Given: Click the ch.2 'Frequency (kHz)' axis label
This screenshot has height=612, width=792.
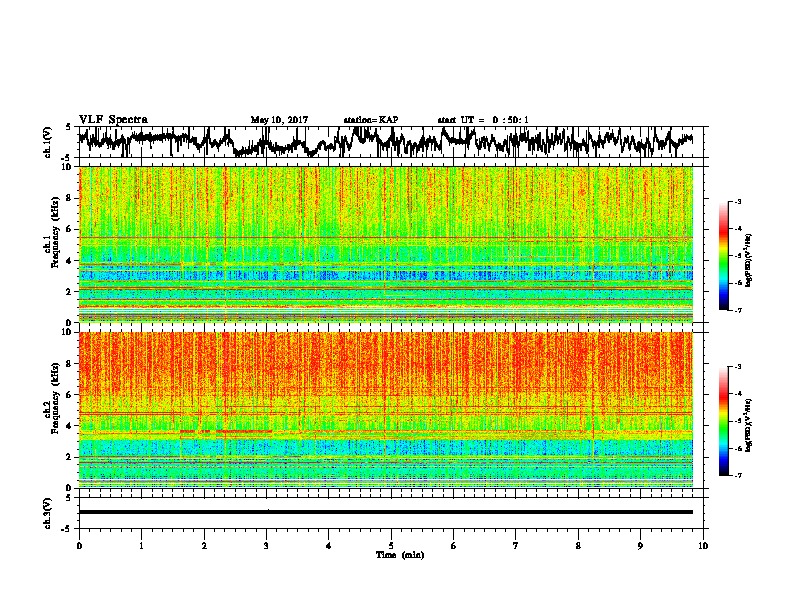Looking at the screenshot, I should 55,399.
